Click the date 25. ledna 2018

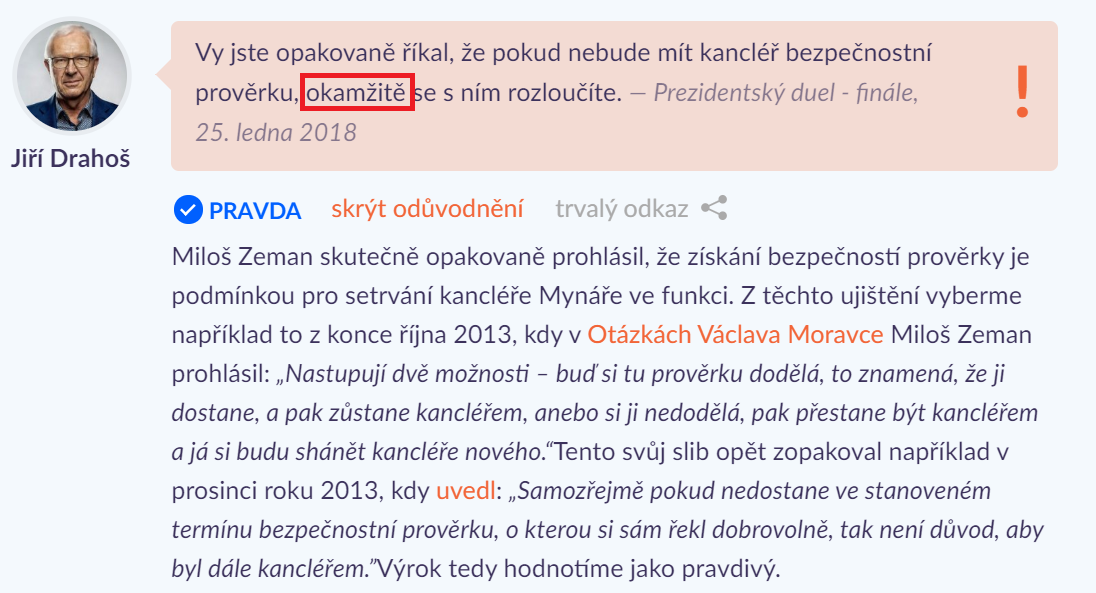click(x=276, y=132)
